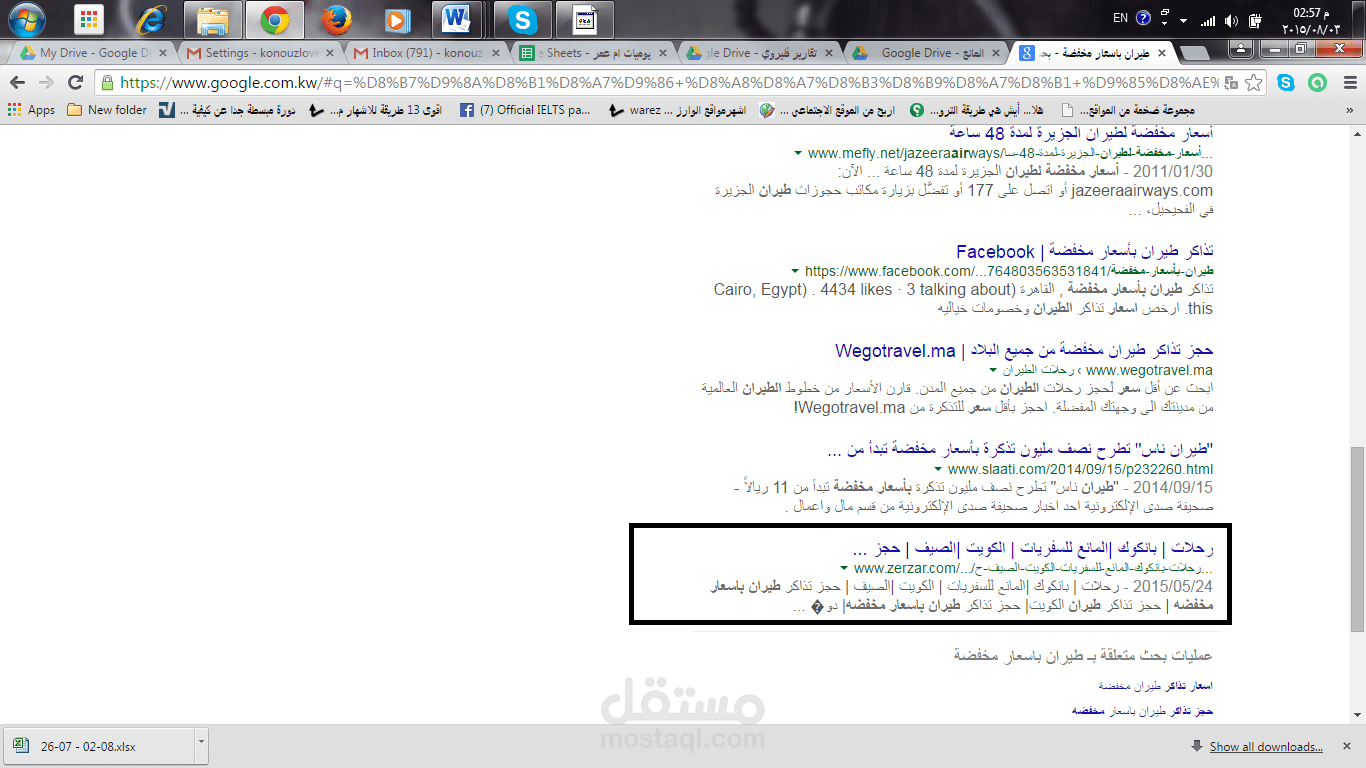Open the Wegotravel.ma search result title

[1024, 351]
